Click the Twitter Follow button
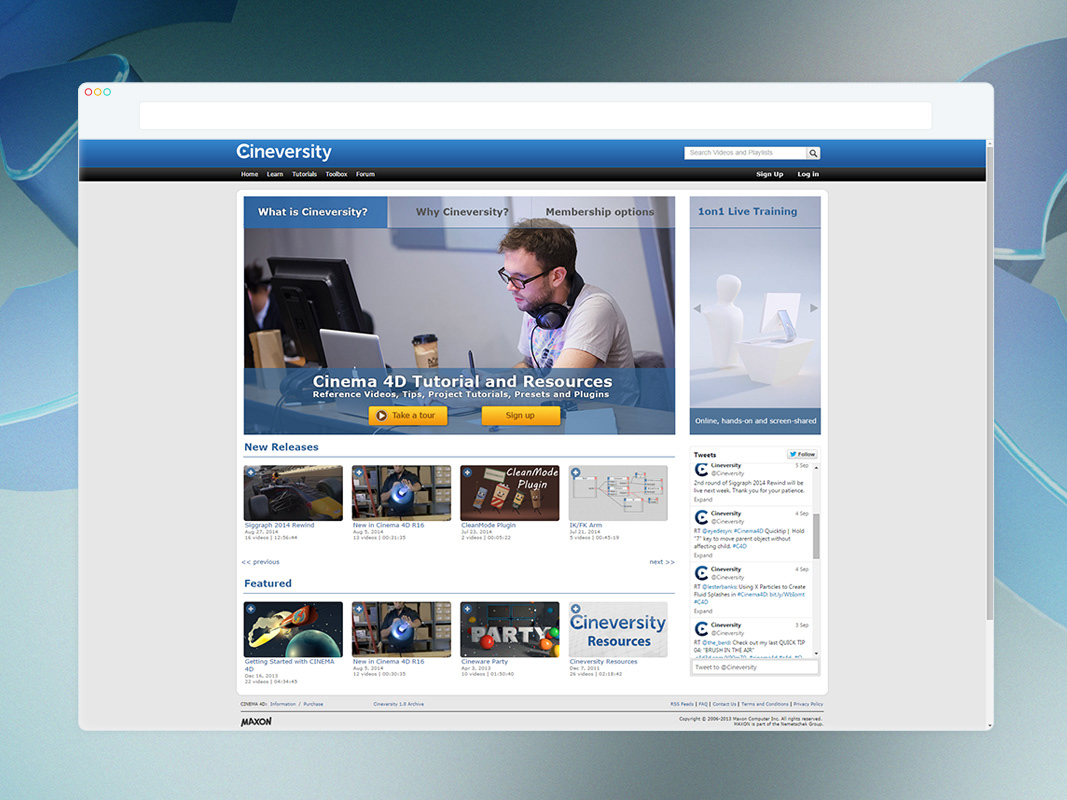1067x800 pixels. click(x=802, y=454)
